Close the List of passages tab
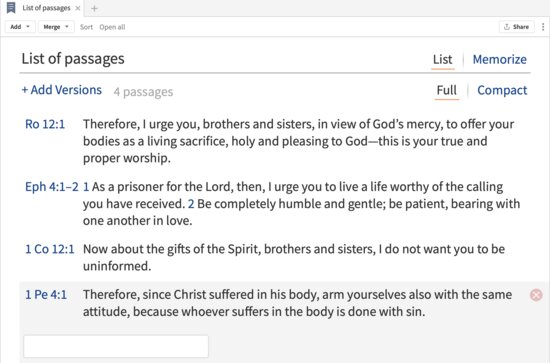This screenshot has height=363, width=550. coord(78,8)
